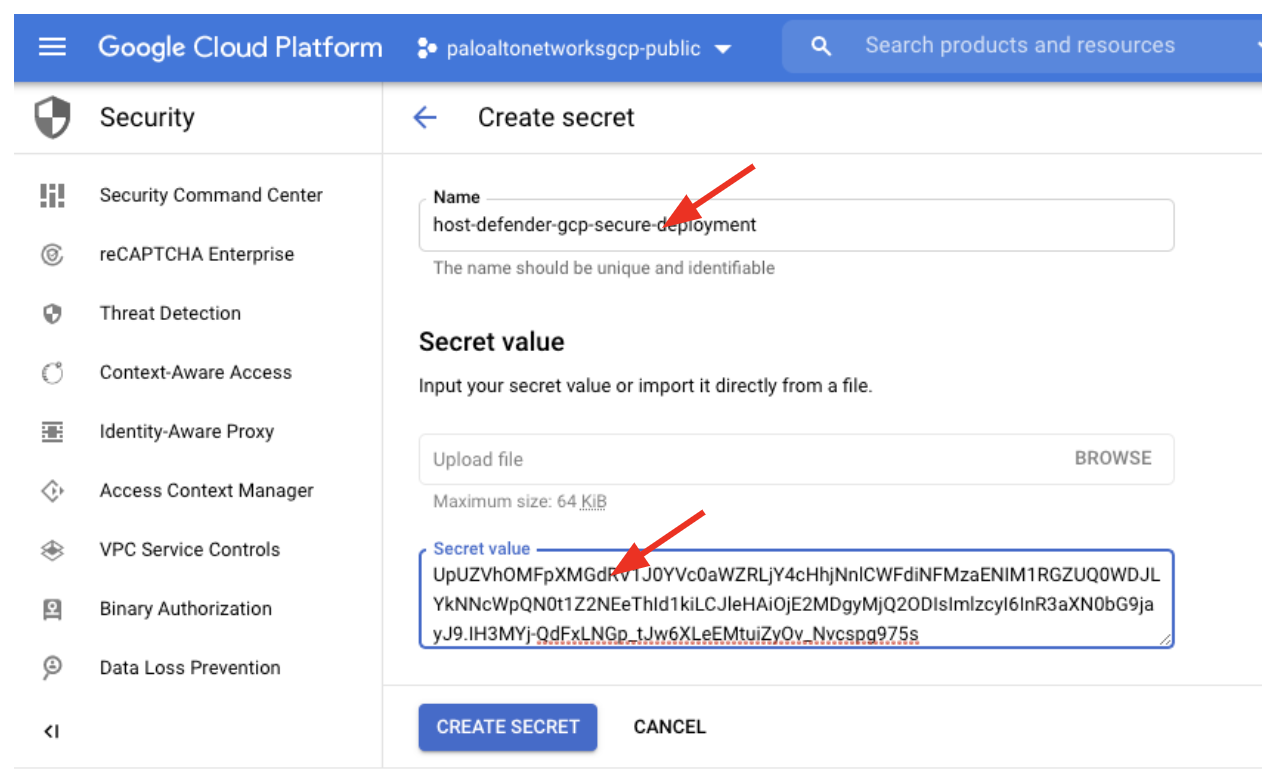Click the Access Context Manager icon
The image size is (1266, 770).
52,491
